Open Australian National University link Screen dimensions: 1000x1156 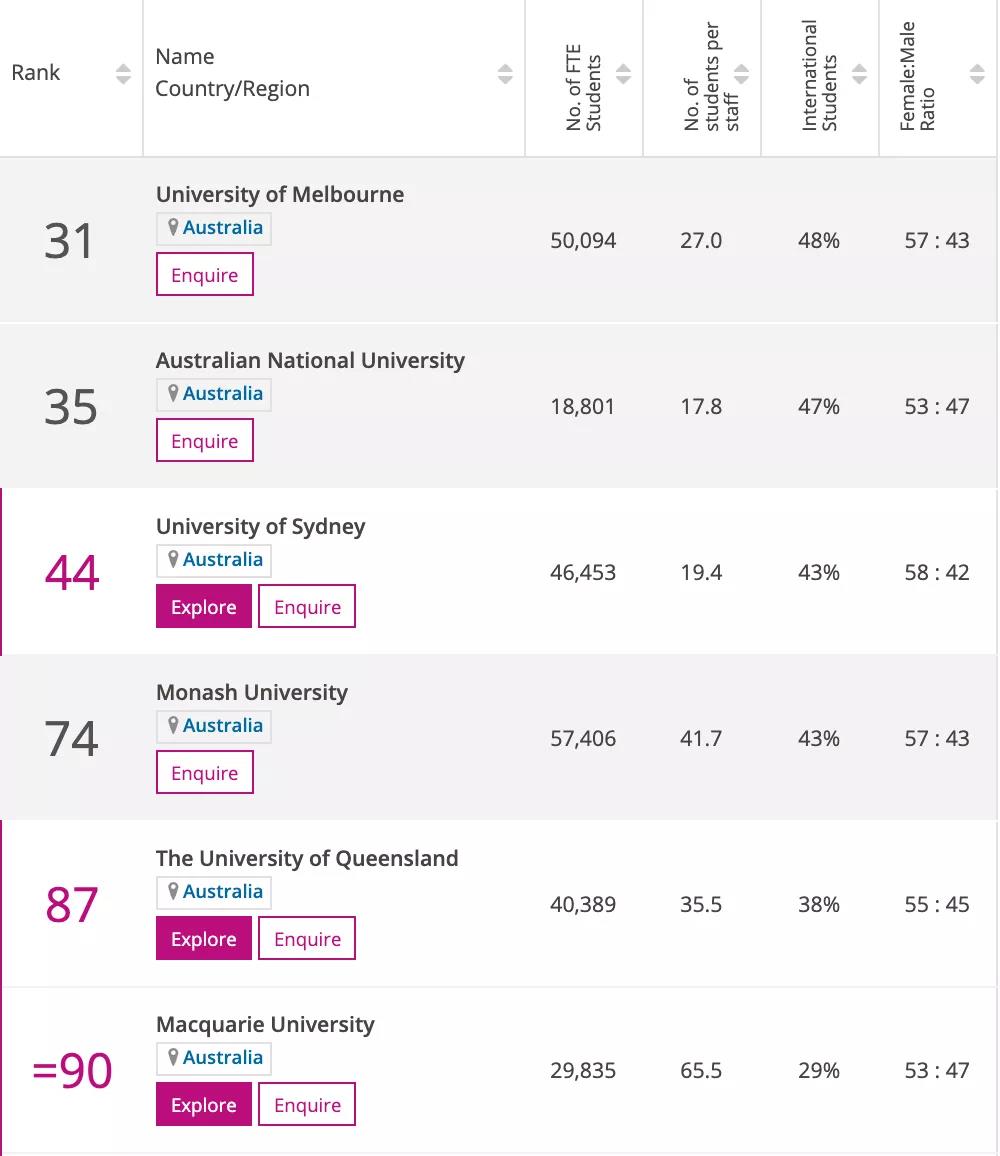(x=310, y=360)
